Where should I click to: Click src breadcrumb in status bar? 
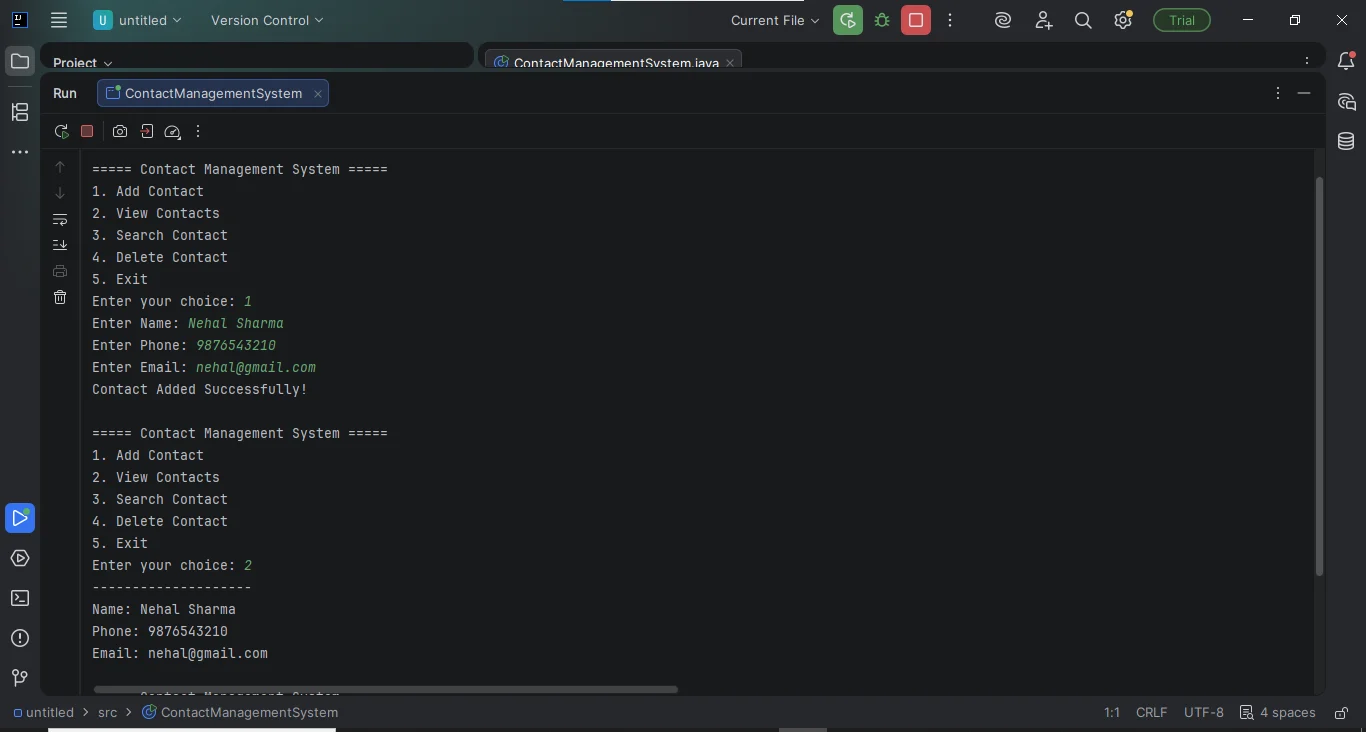click(x=107, y=713)
